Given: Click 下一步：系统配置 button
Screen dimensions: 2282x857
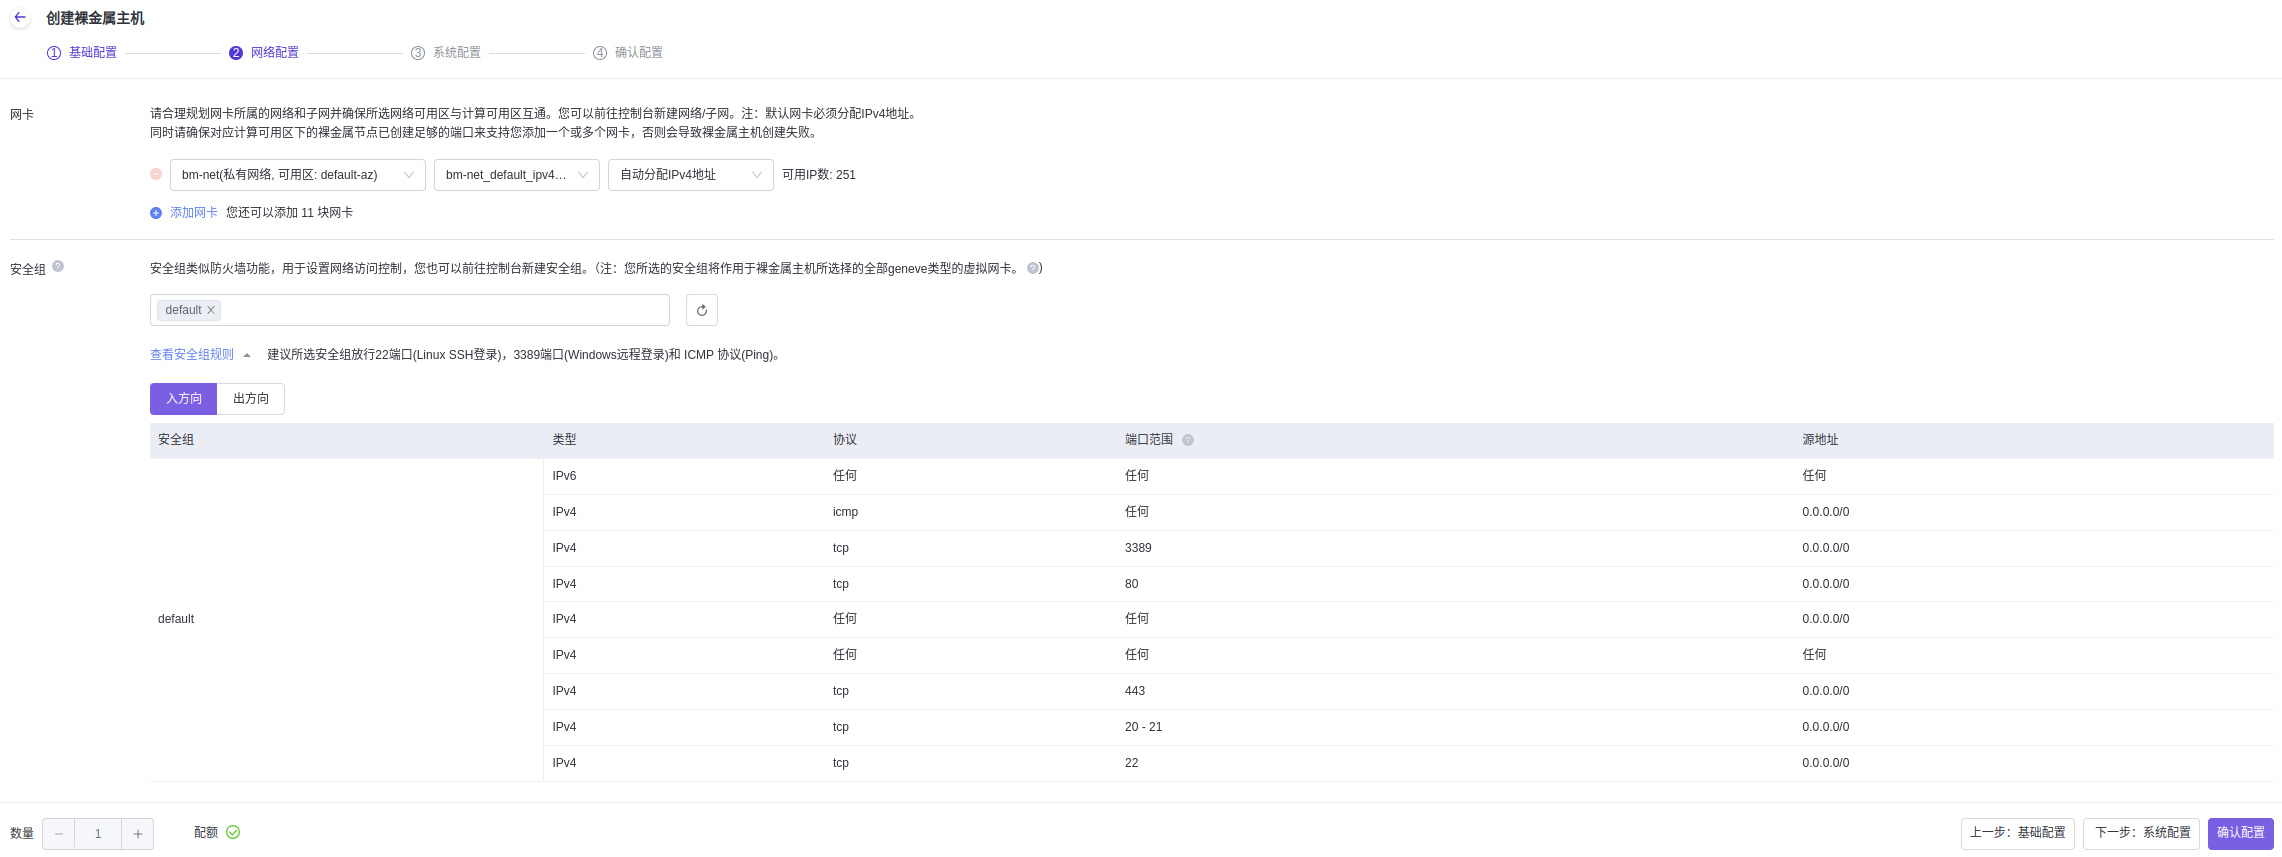Looking at the screenshot, I should coord(2141,833).
